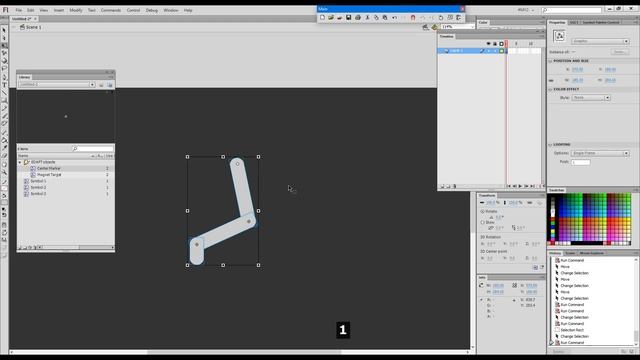Viewport: 640px width, 360px height.
Task: Toggle Constrain link icon in Transform panel
Action: (530, 202)
